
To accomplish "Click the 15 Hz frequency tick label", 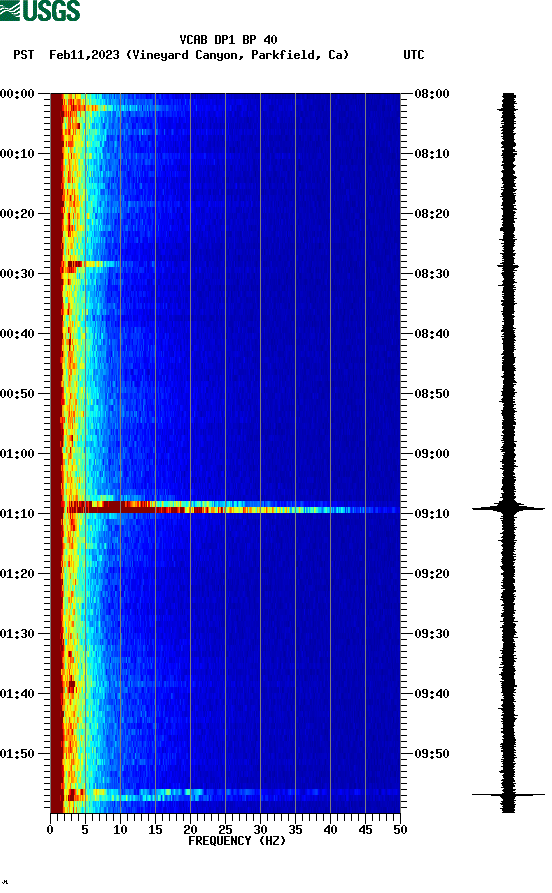I will (155, 830).
